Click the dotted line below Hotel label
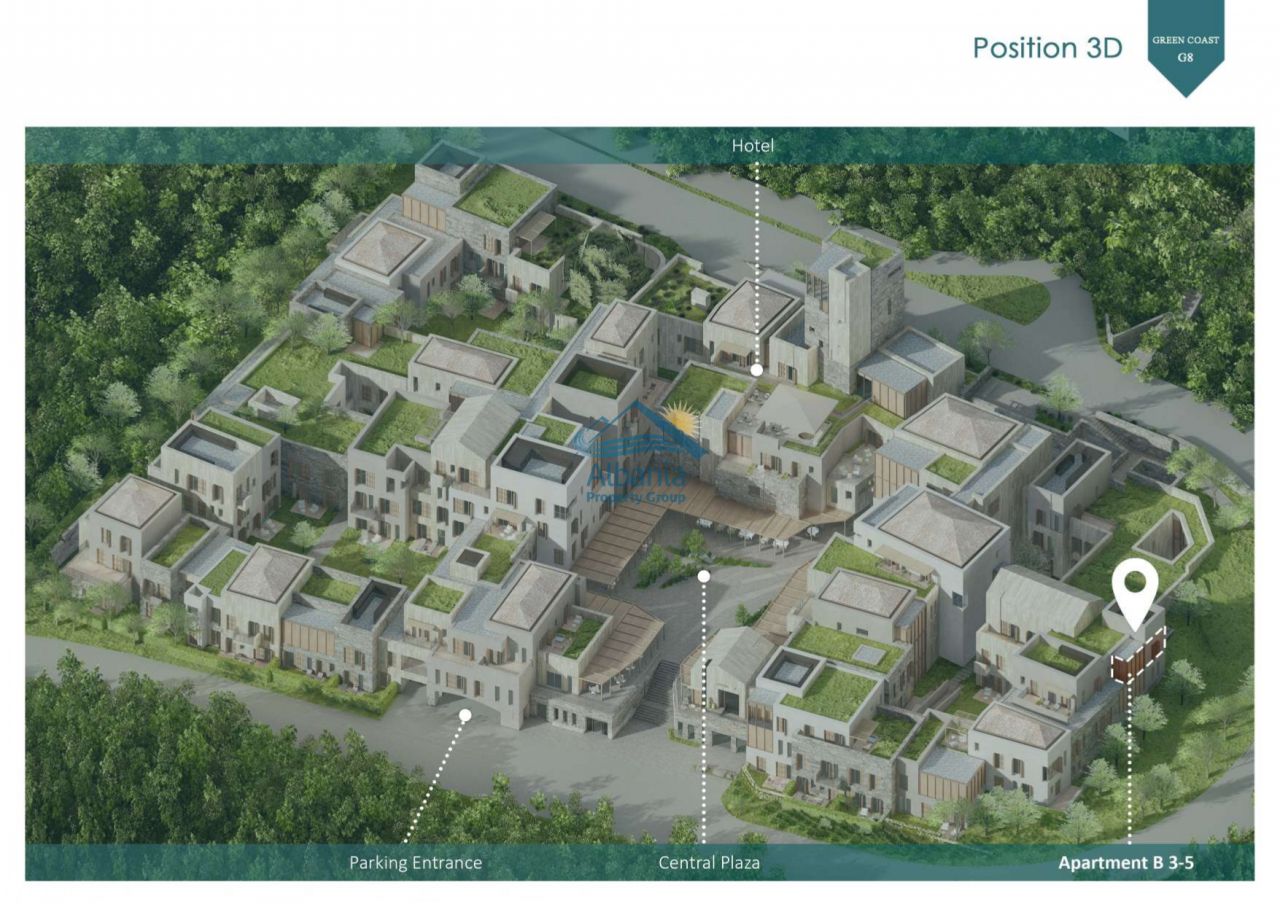Screen dimensions: 1280x904 click(x=757, y=260)
